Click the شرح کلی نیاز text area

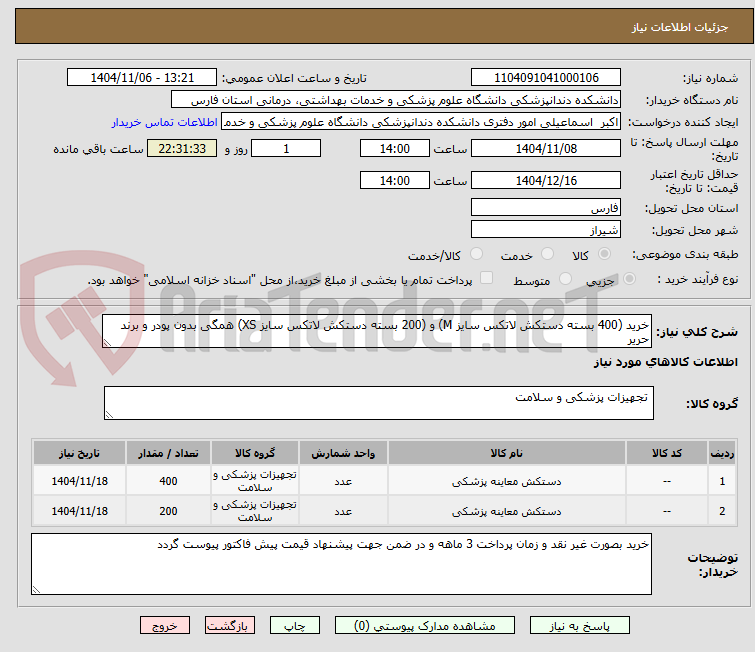click(x=377, y=331)
